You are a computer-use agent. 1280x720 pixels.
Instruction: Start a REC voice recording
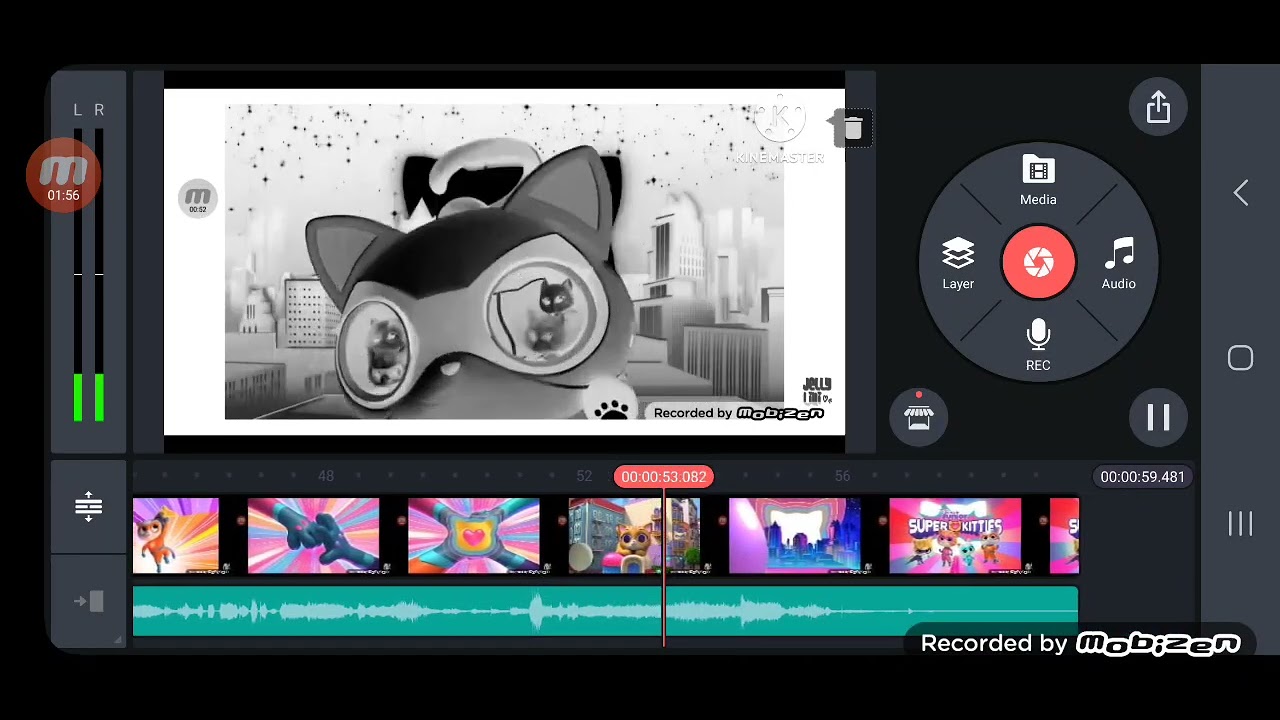coord(1038,346)
